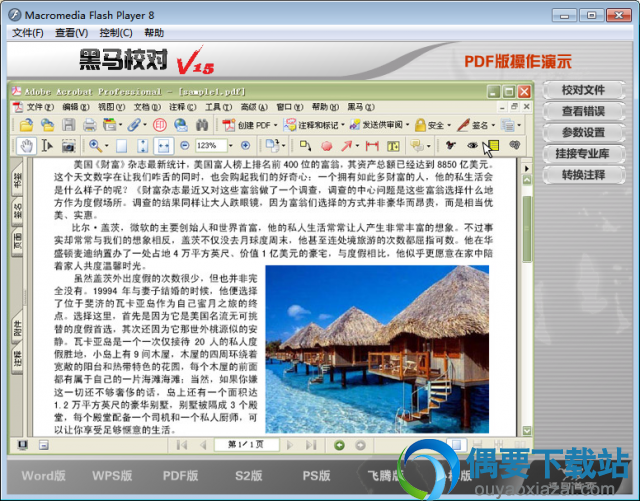Switch to the PDF版 demo tab

180,476
